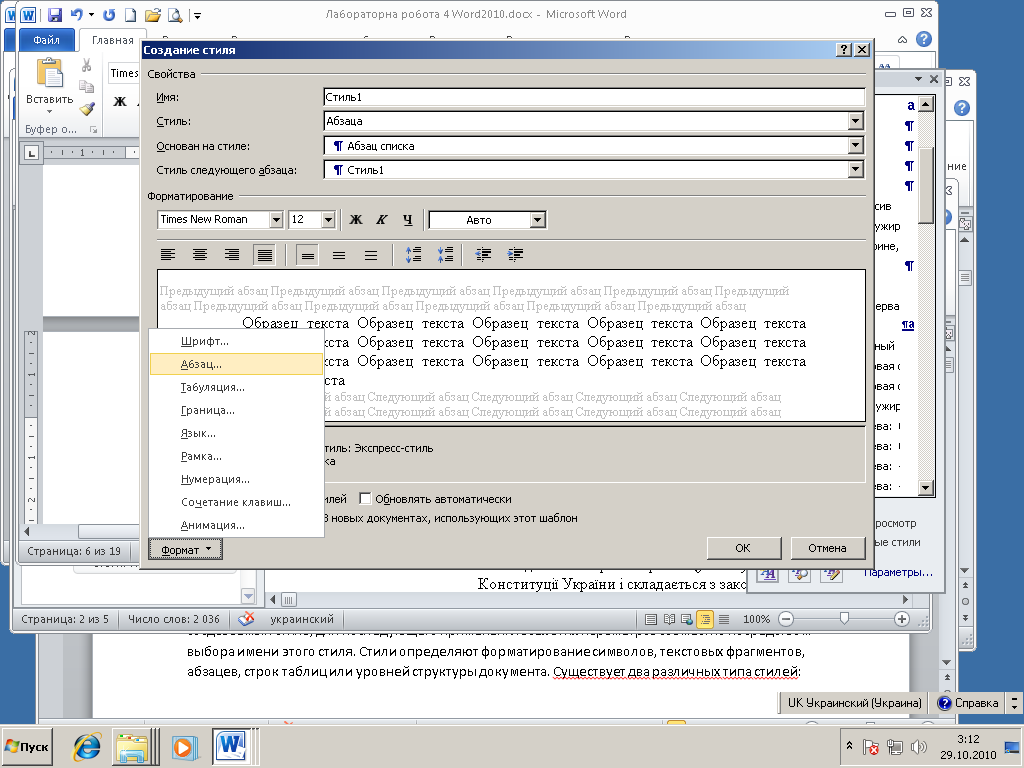The height and width of the screenshot is (768, 1024).
Task: Switch to outline view in status bar
Action: tap(705, 618)
